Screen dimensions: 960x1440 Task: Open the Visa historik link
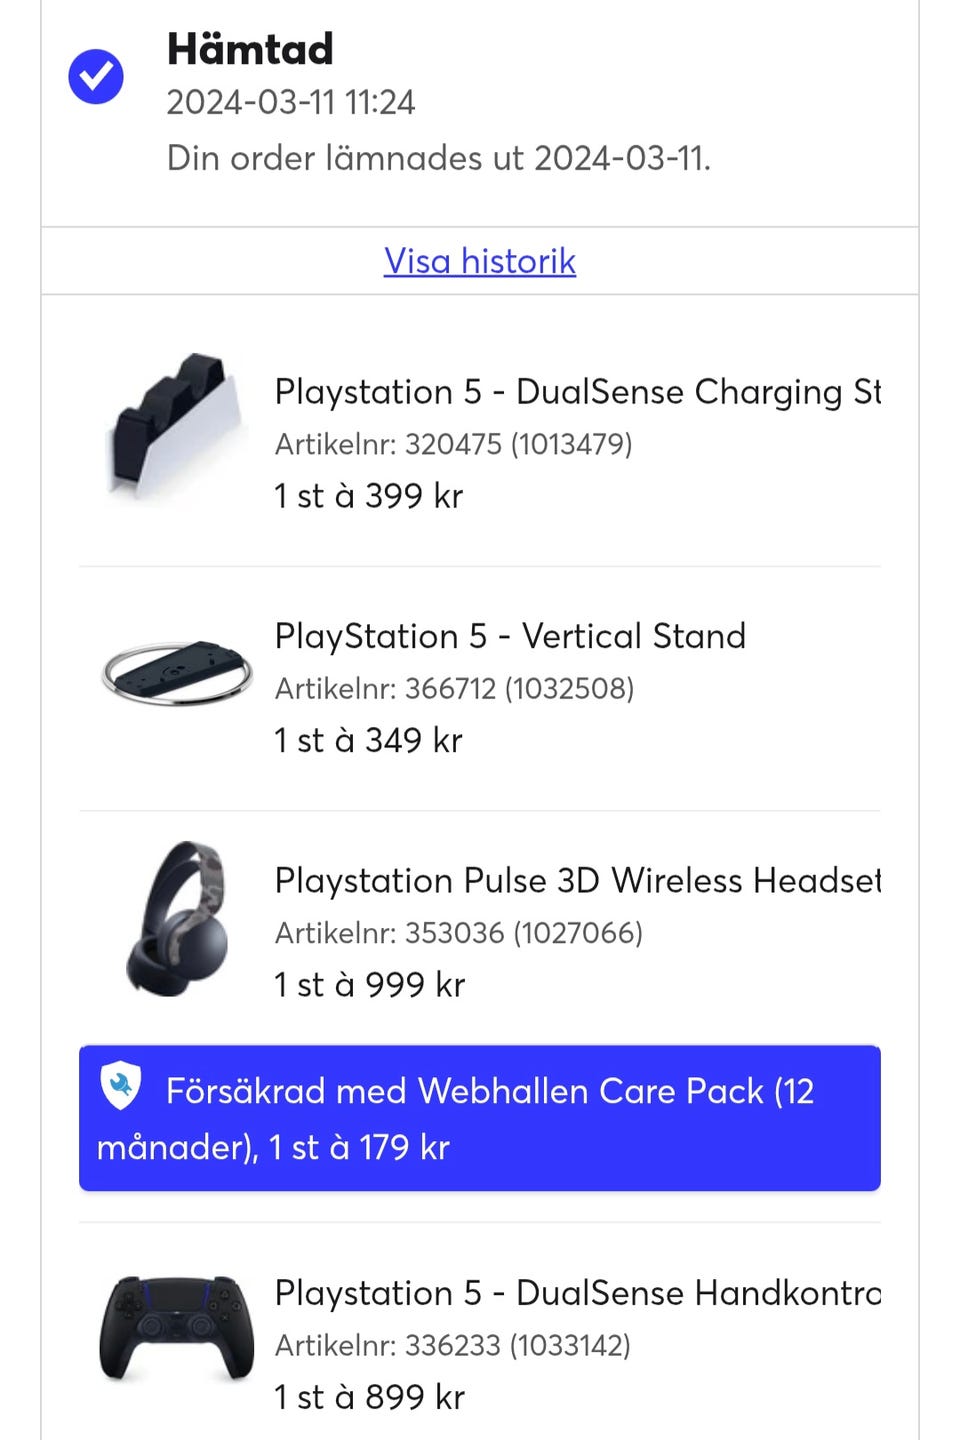click(480, 261)
